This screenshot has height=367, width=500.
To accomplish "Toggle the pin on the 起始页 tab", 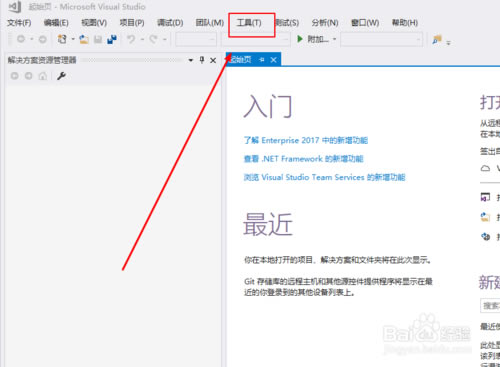I will tap(262, 60).
